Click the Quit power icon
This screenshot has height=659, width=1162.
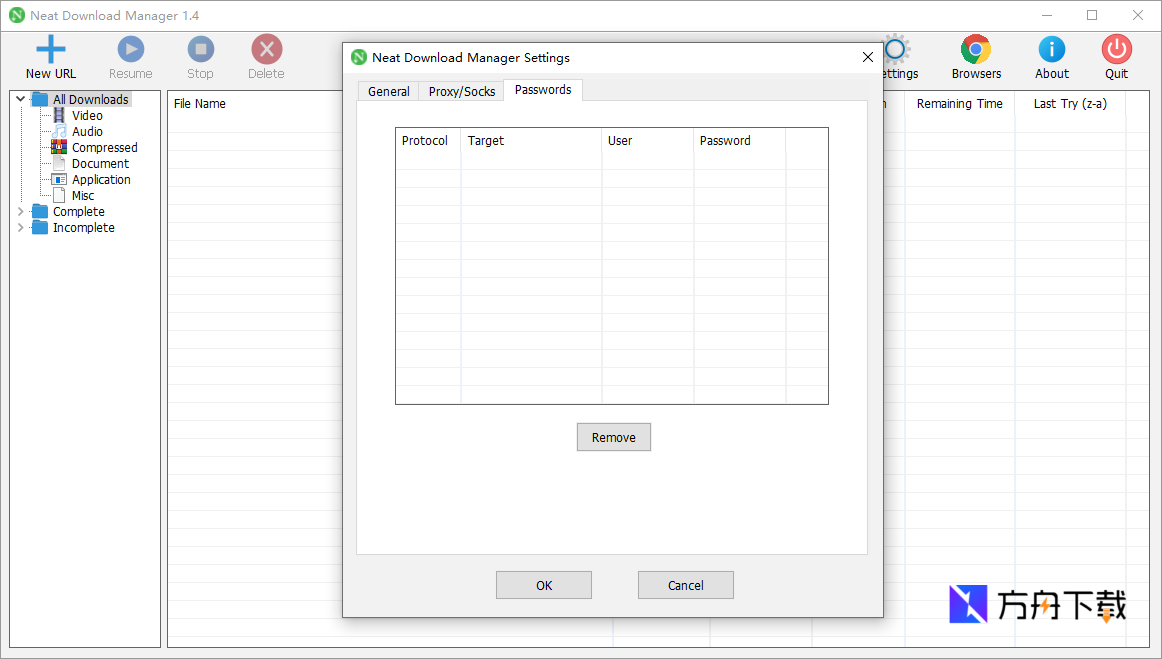pos(1116,48)
